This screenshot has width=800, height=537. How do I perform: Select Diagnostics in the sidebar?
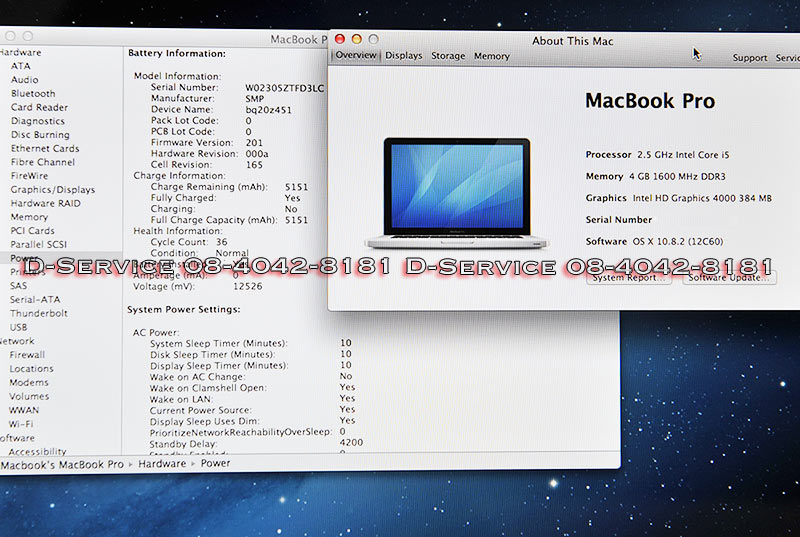click(38, 121)
